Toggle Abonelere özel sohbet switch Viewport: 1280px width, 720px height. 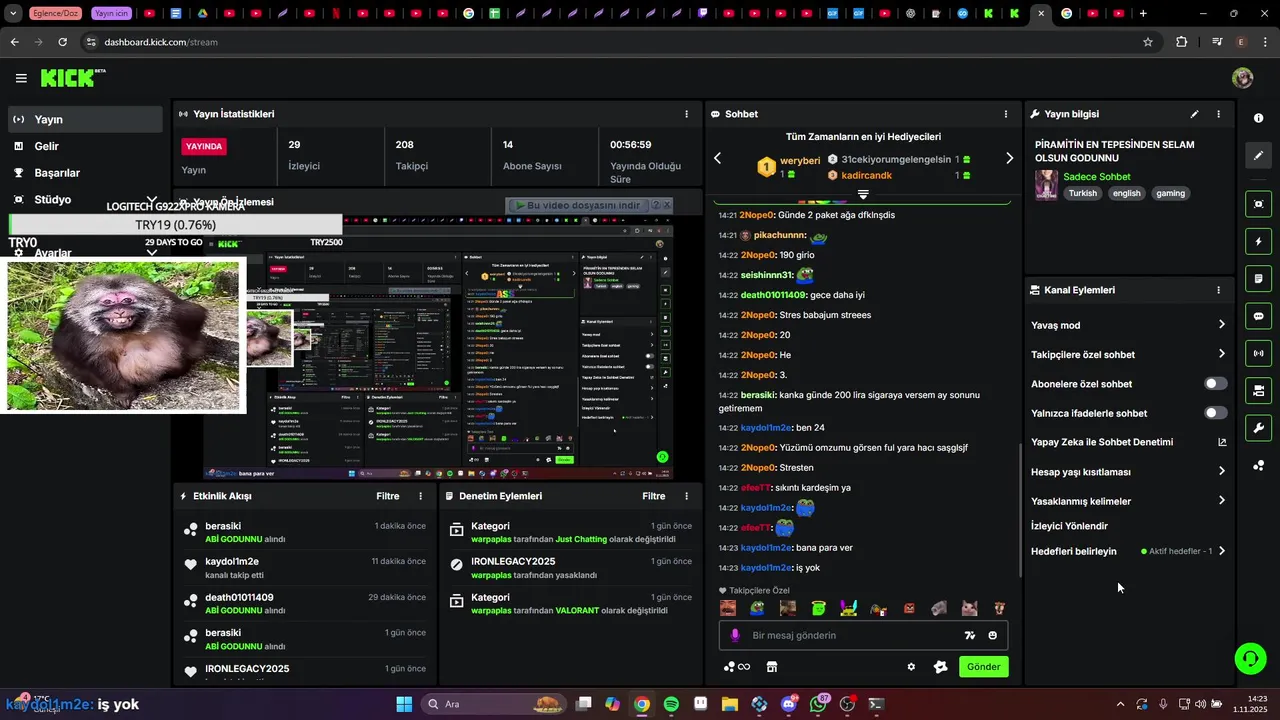1216,383
